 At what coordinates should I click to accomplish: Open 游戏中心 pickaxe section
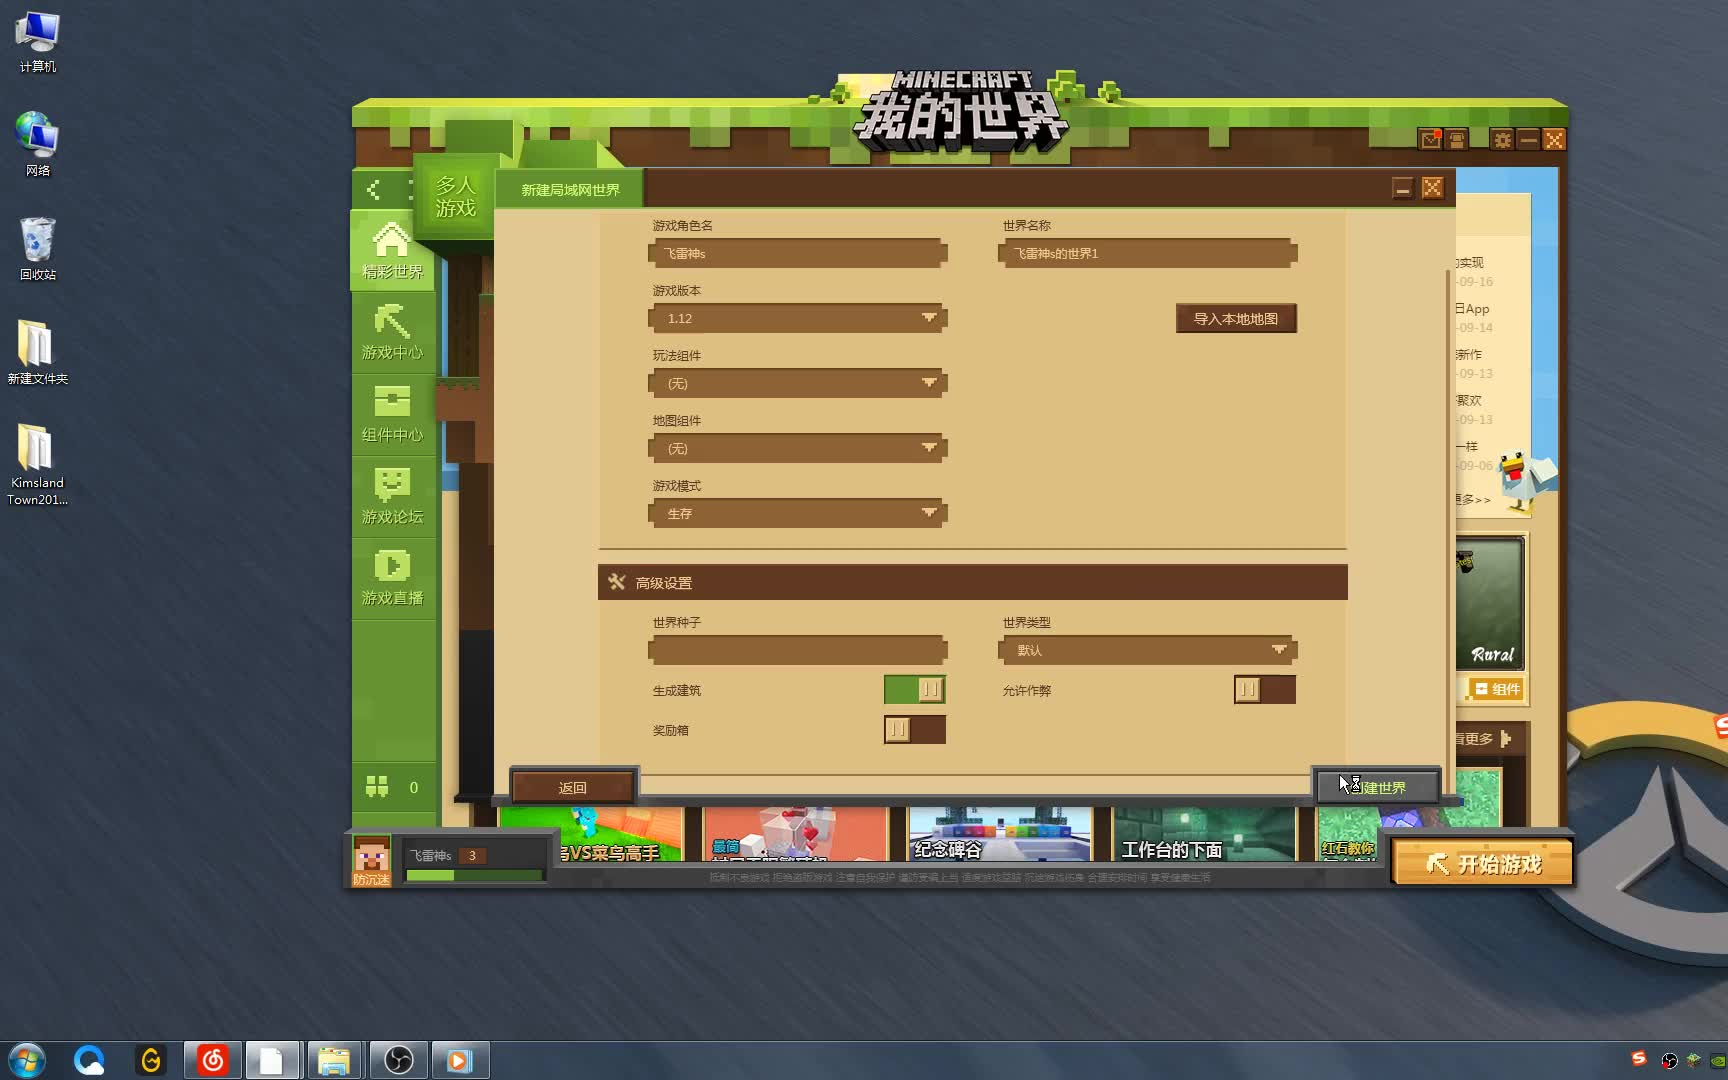tap(392, 333)
